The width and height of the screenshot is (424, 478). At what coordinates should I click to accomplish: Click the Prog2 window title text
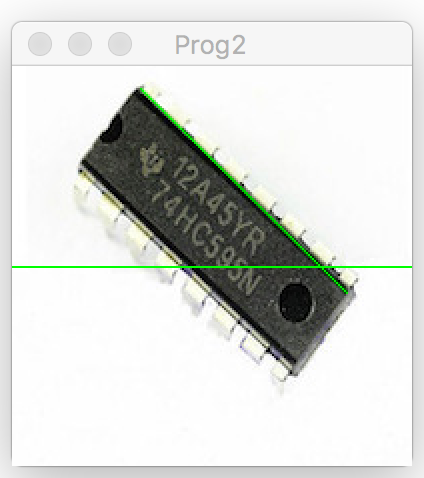pos(210,45)
